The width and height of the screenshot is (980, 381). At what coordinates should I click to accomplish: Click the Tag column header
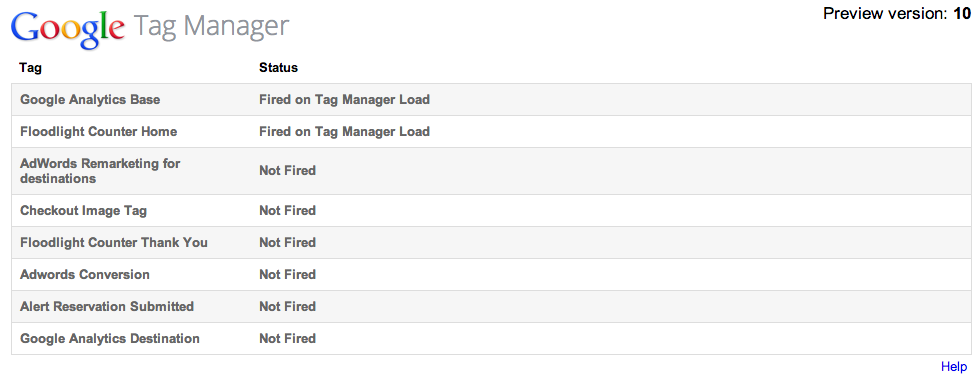coord(31,67)
